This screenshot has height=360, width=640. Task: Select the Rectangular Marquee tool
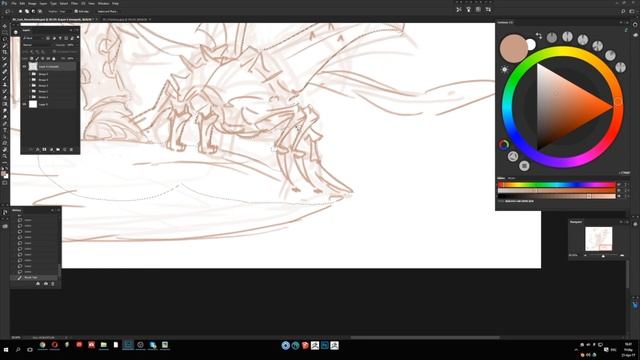pyautogui.click(x=5, y=32)
